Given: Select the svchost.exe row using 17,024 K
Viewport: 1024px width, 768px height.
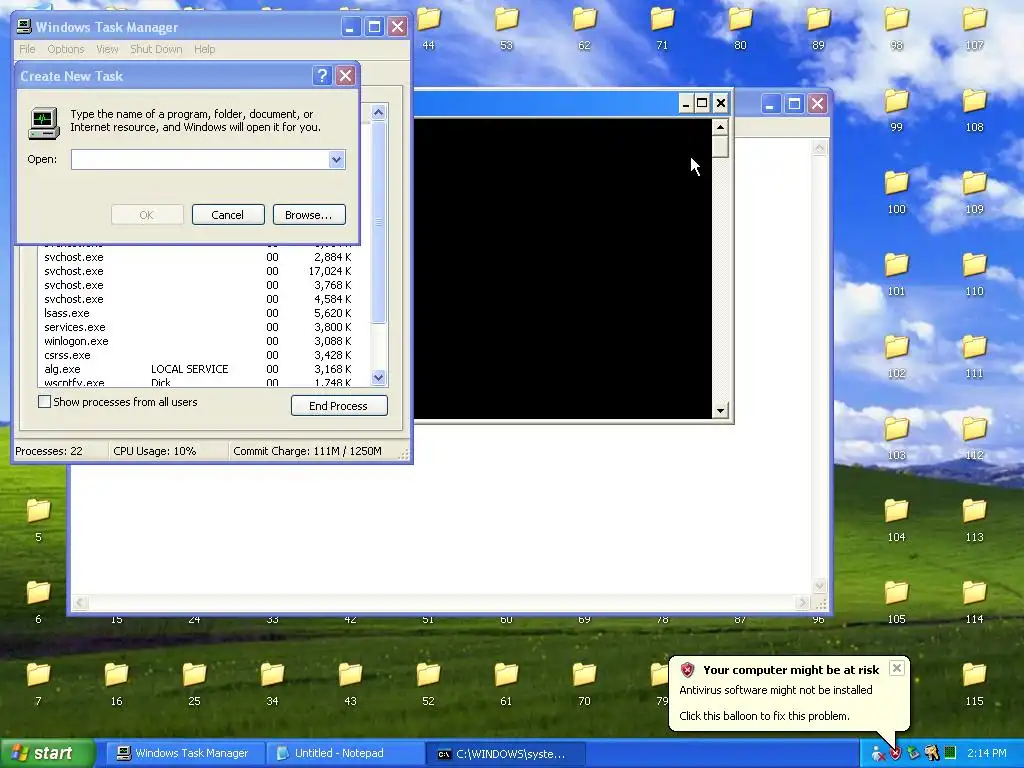Looking at the screenshot, I should 204,271.
